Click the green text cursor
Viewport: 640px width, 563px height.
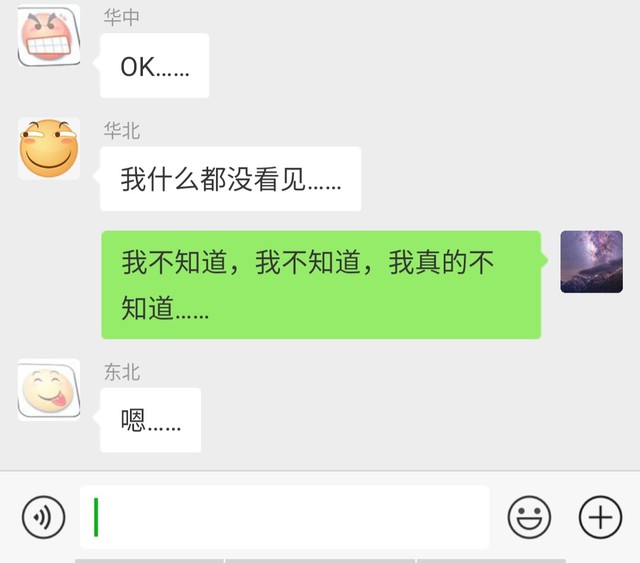point(96,517)
